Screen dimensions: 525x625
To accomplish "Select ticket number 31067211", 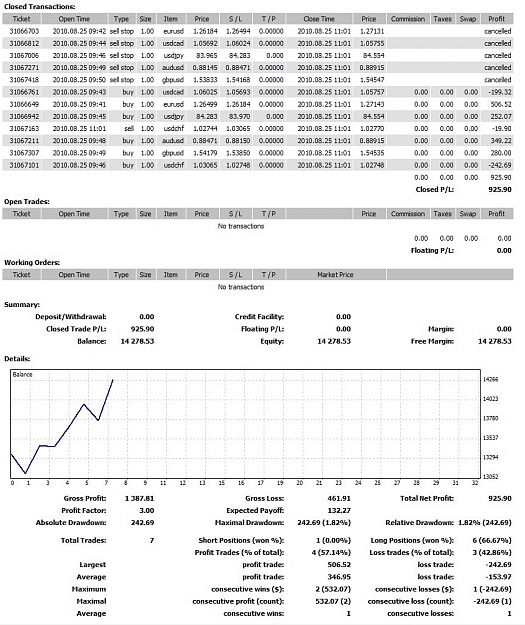I will [24, 141].
